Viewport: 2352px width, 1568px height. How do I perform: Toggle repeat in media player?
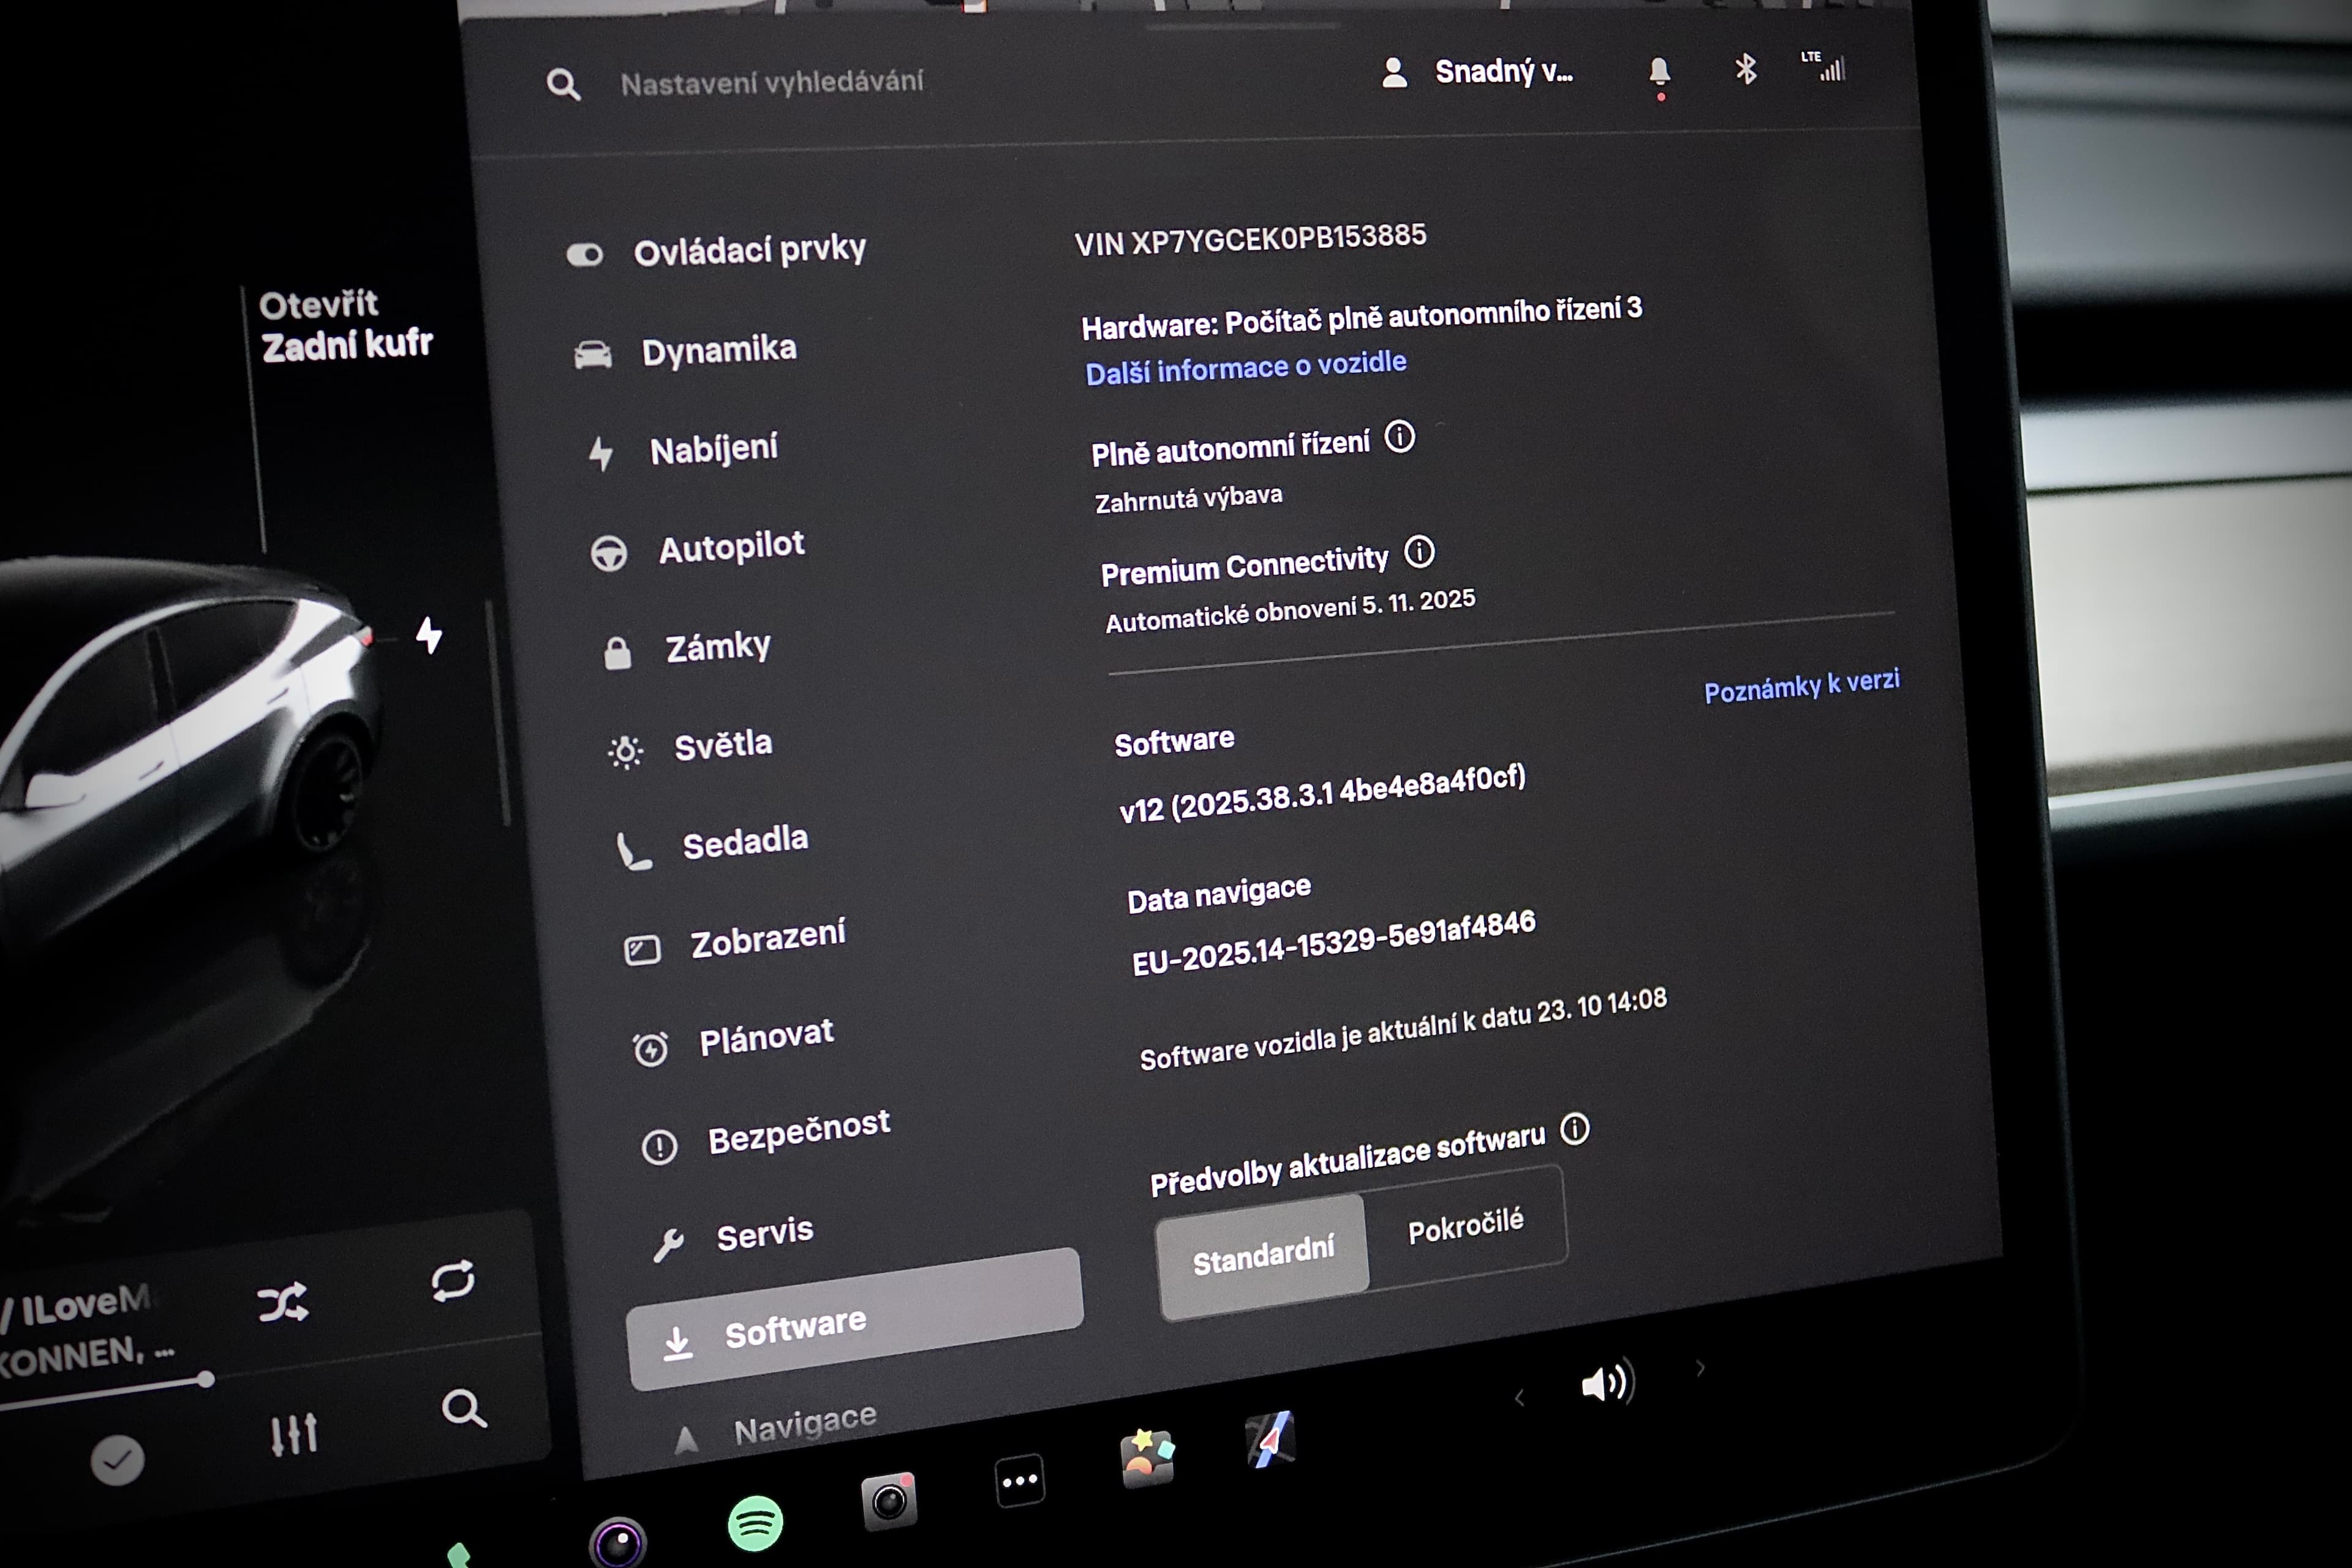[453, 1281]
